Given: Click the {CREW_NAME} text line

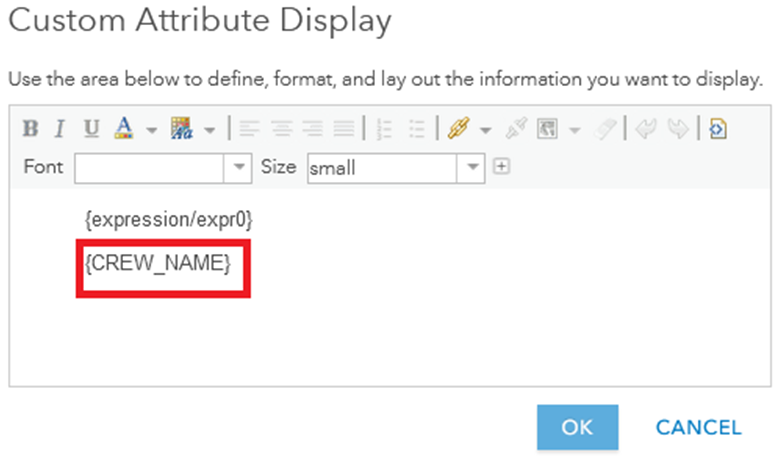Looking at the screenshot, I should click(x=157, y=263).
